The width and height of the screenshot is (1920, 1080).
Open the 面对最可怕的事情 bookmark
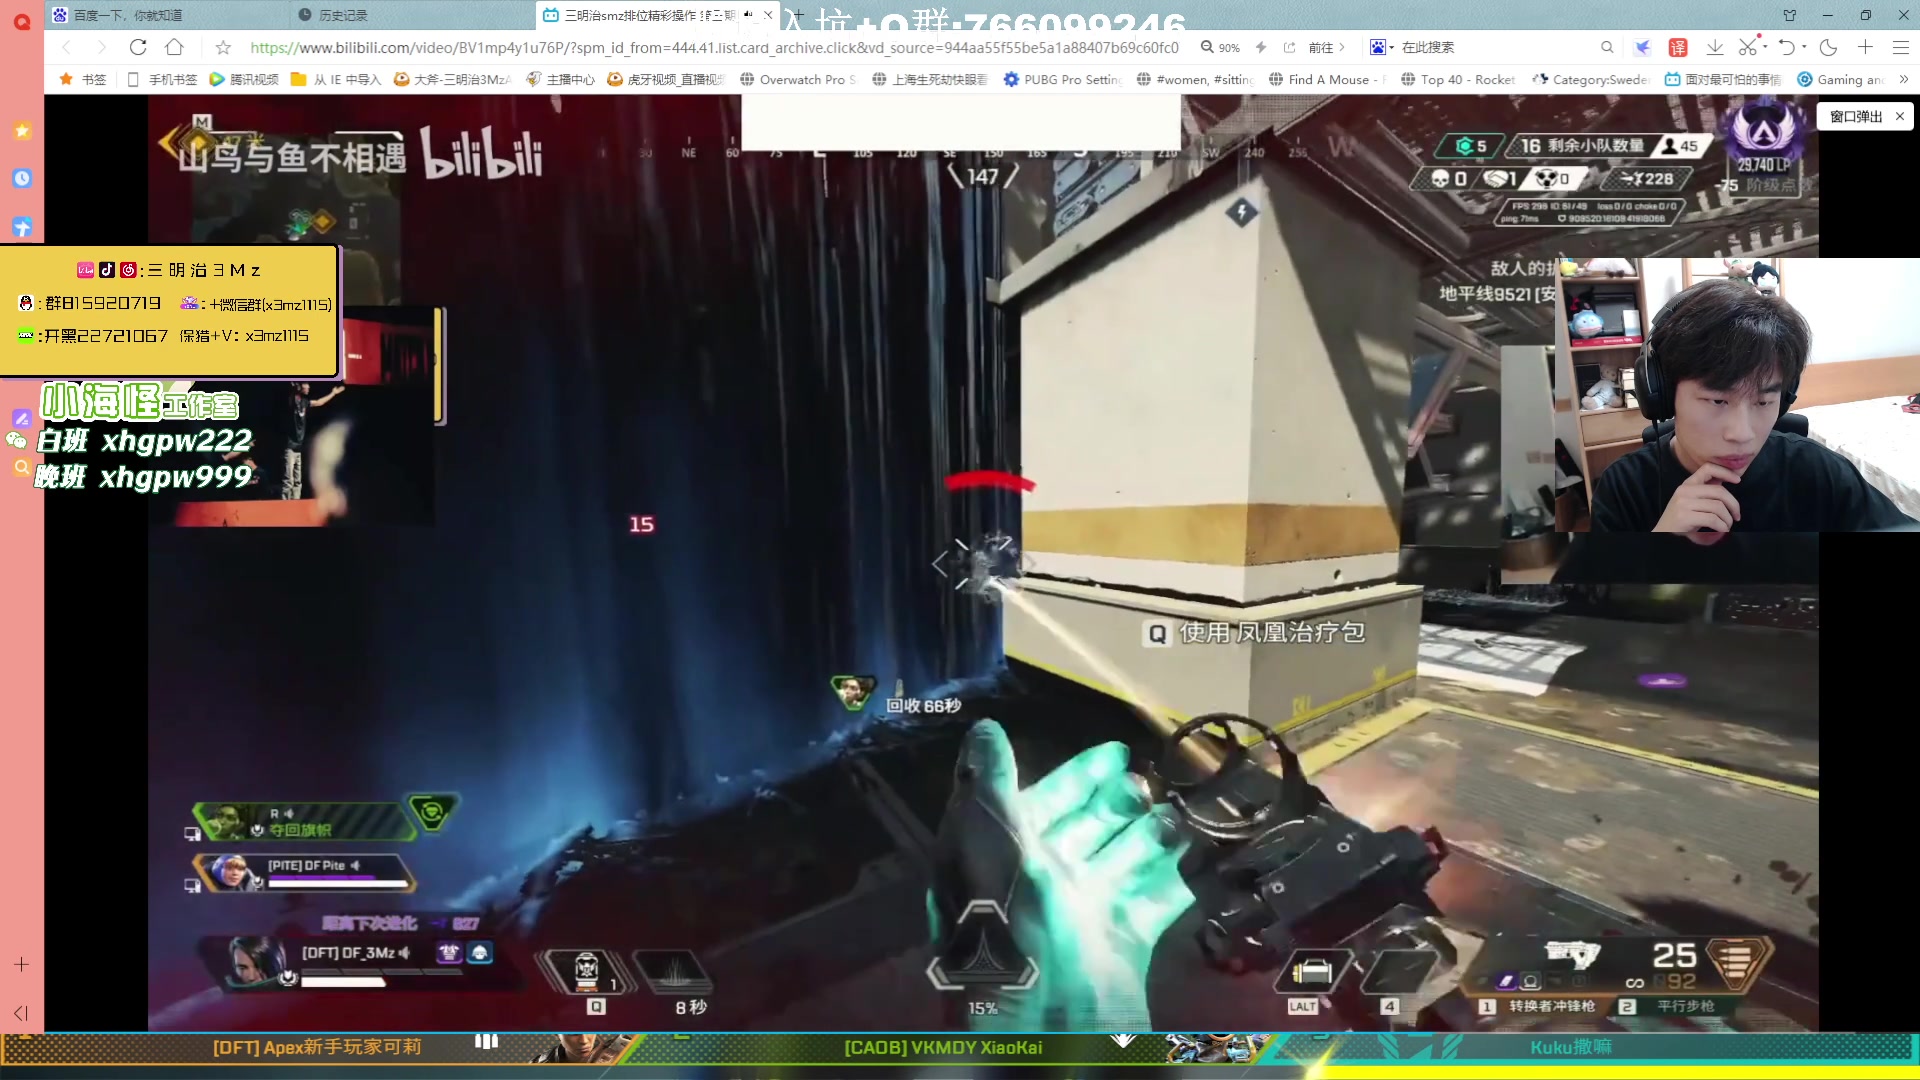pyautogui.click(x=1723, y=79)
